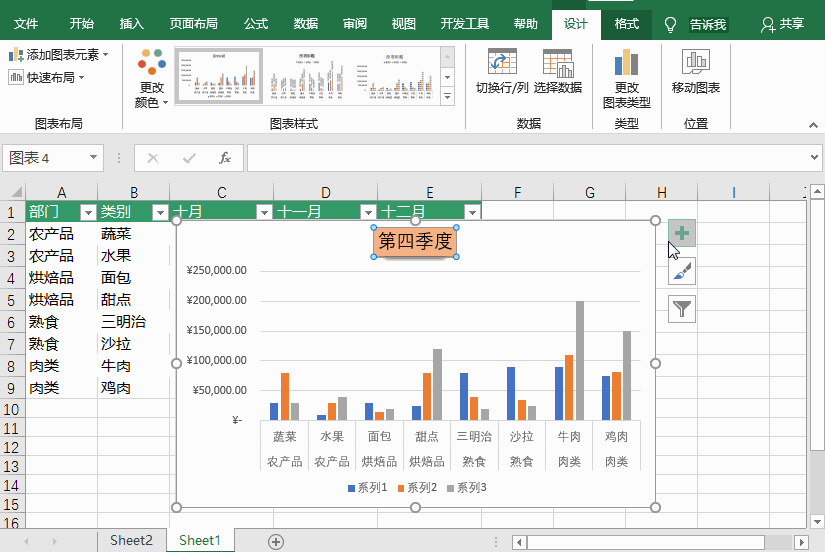Switch to the 插入 tab
The width and height of the screenshot is (825, 552).
pyautogui.click(x=132, y=24)
